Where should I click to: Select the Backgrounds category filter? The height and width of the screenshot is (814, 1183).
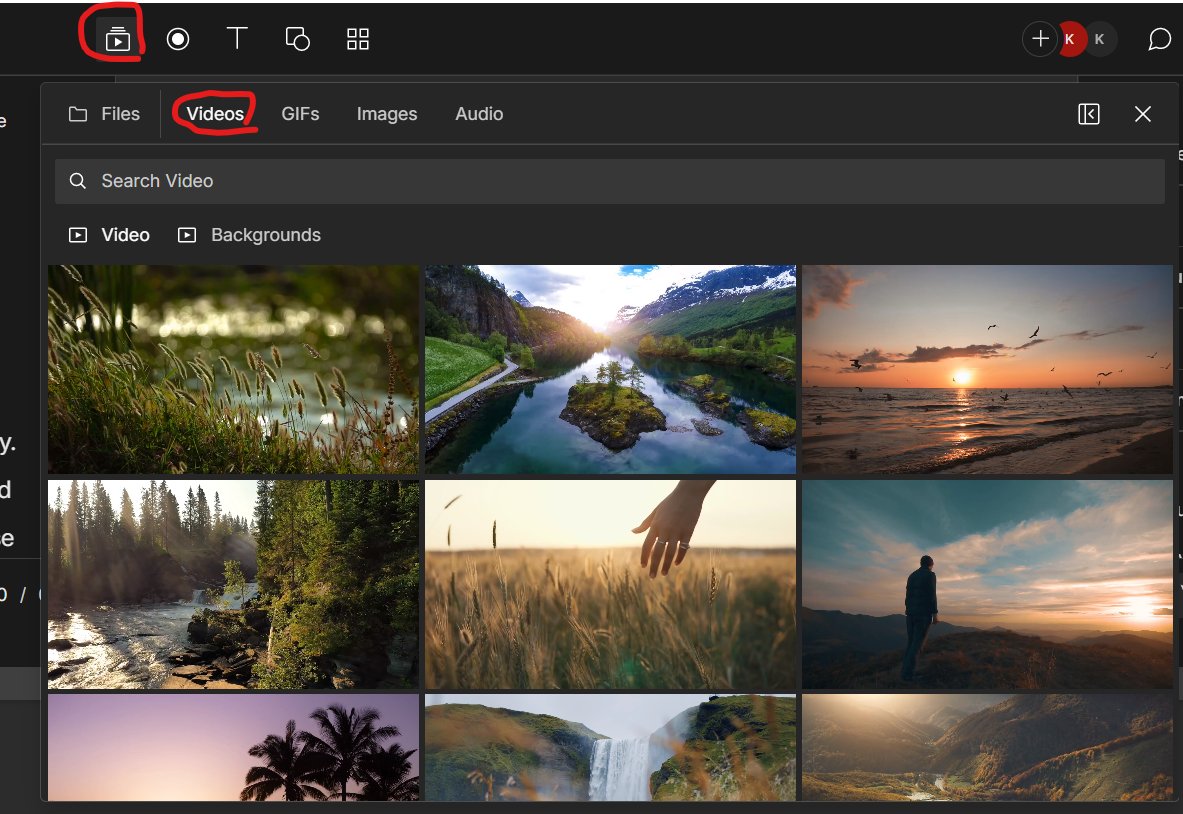pos(250,235)
